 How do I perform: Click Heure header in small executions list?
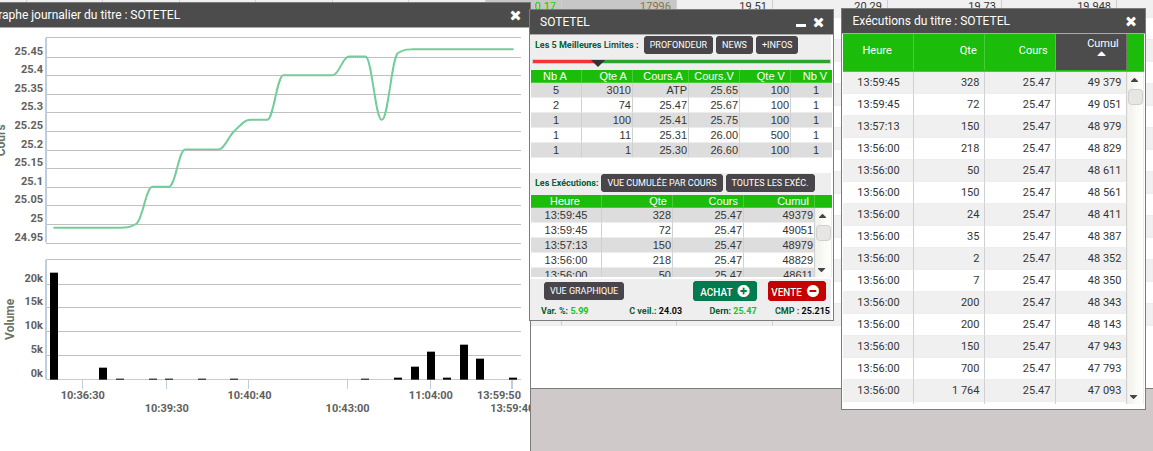coord(565,201)
